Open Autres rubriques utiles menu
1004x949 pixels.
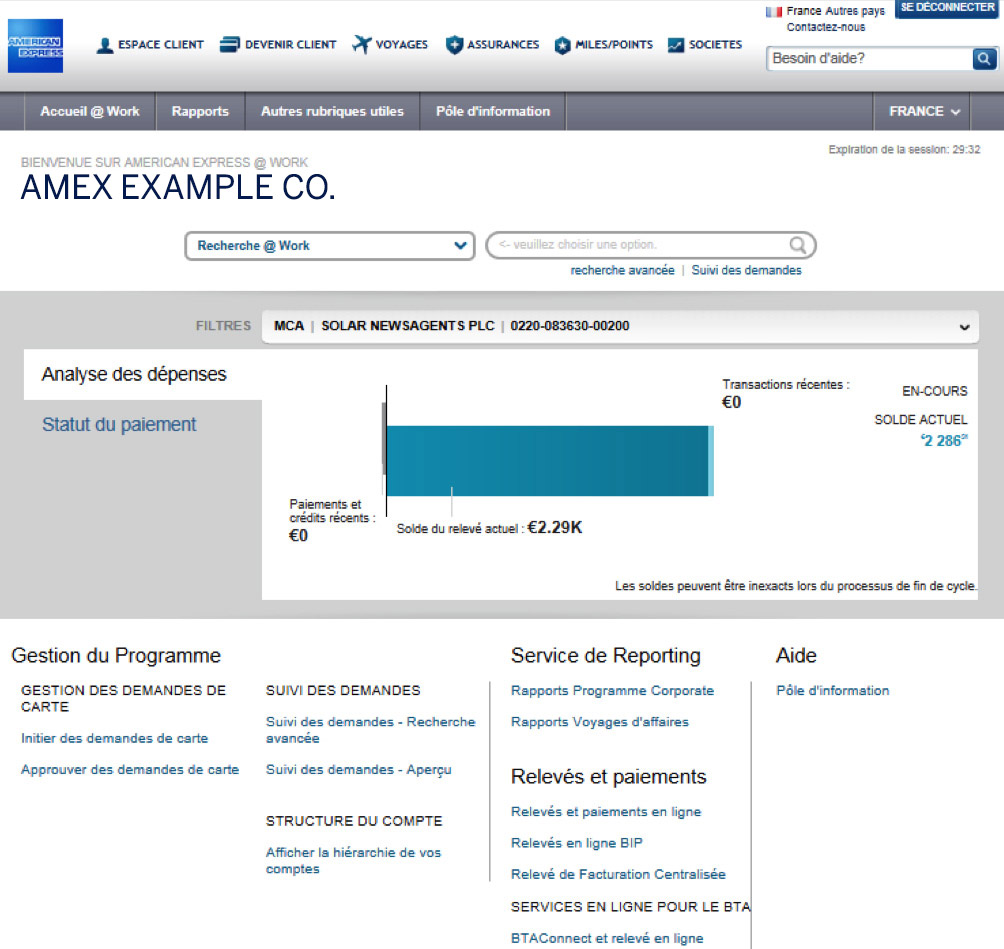[332, 111]
